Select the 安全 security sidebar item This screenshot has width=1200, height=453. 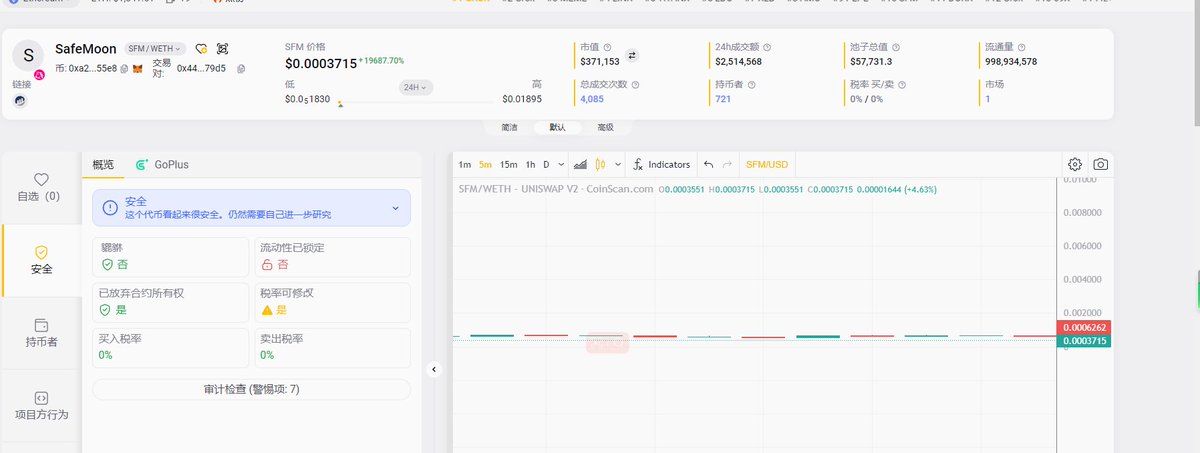pyautogui.click(x=42, y=260)
